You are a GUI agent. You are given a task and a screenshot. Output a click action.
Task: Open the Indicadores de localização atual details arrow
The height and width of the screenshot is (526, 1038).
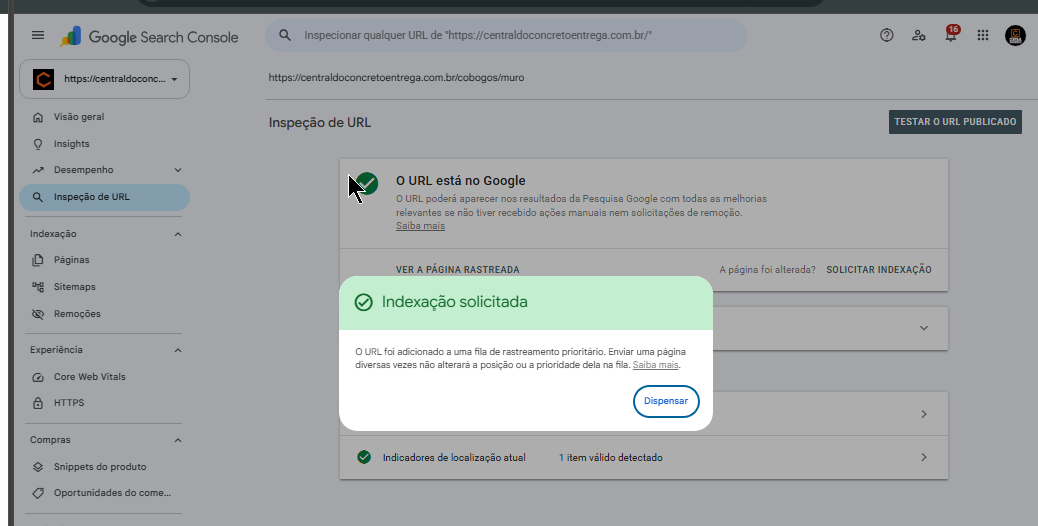[924, 457]
